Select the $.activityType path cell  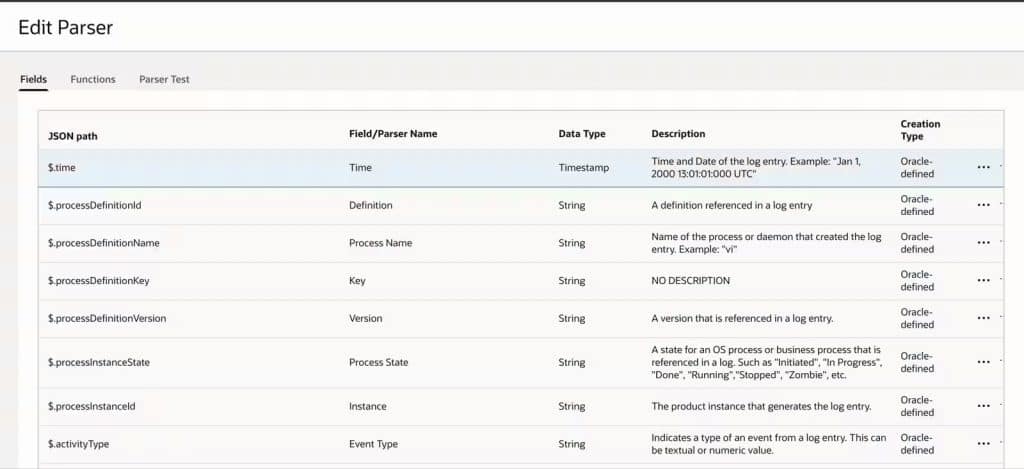coord(78,444)
